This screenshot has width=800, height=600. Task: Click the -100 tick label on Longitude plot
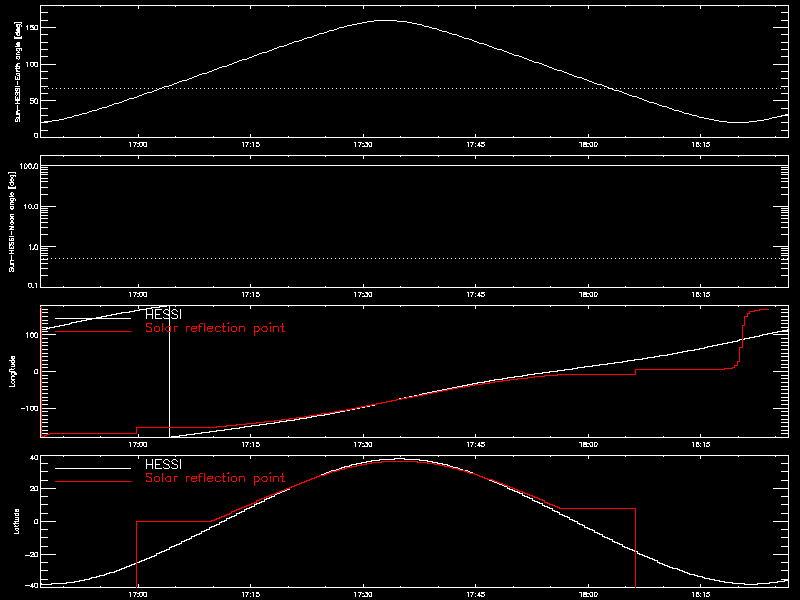[29, 408]
